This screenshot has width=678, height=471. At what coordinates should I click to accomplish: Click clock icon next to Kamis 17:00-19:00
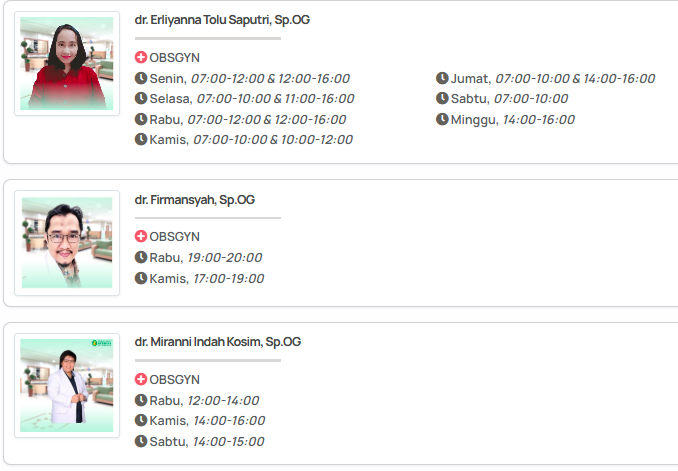pyautogui.click(x=141, y=278)
